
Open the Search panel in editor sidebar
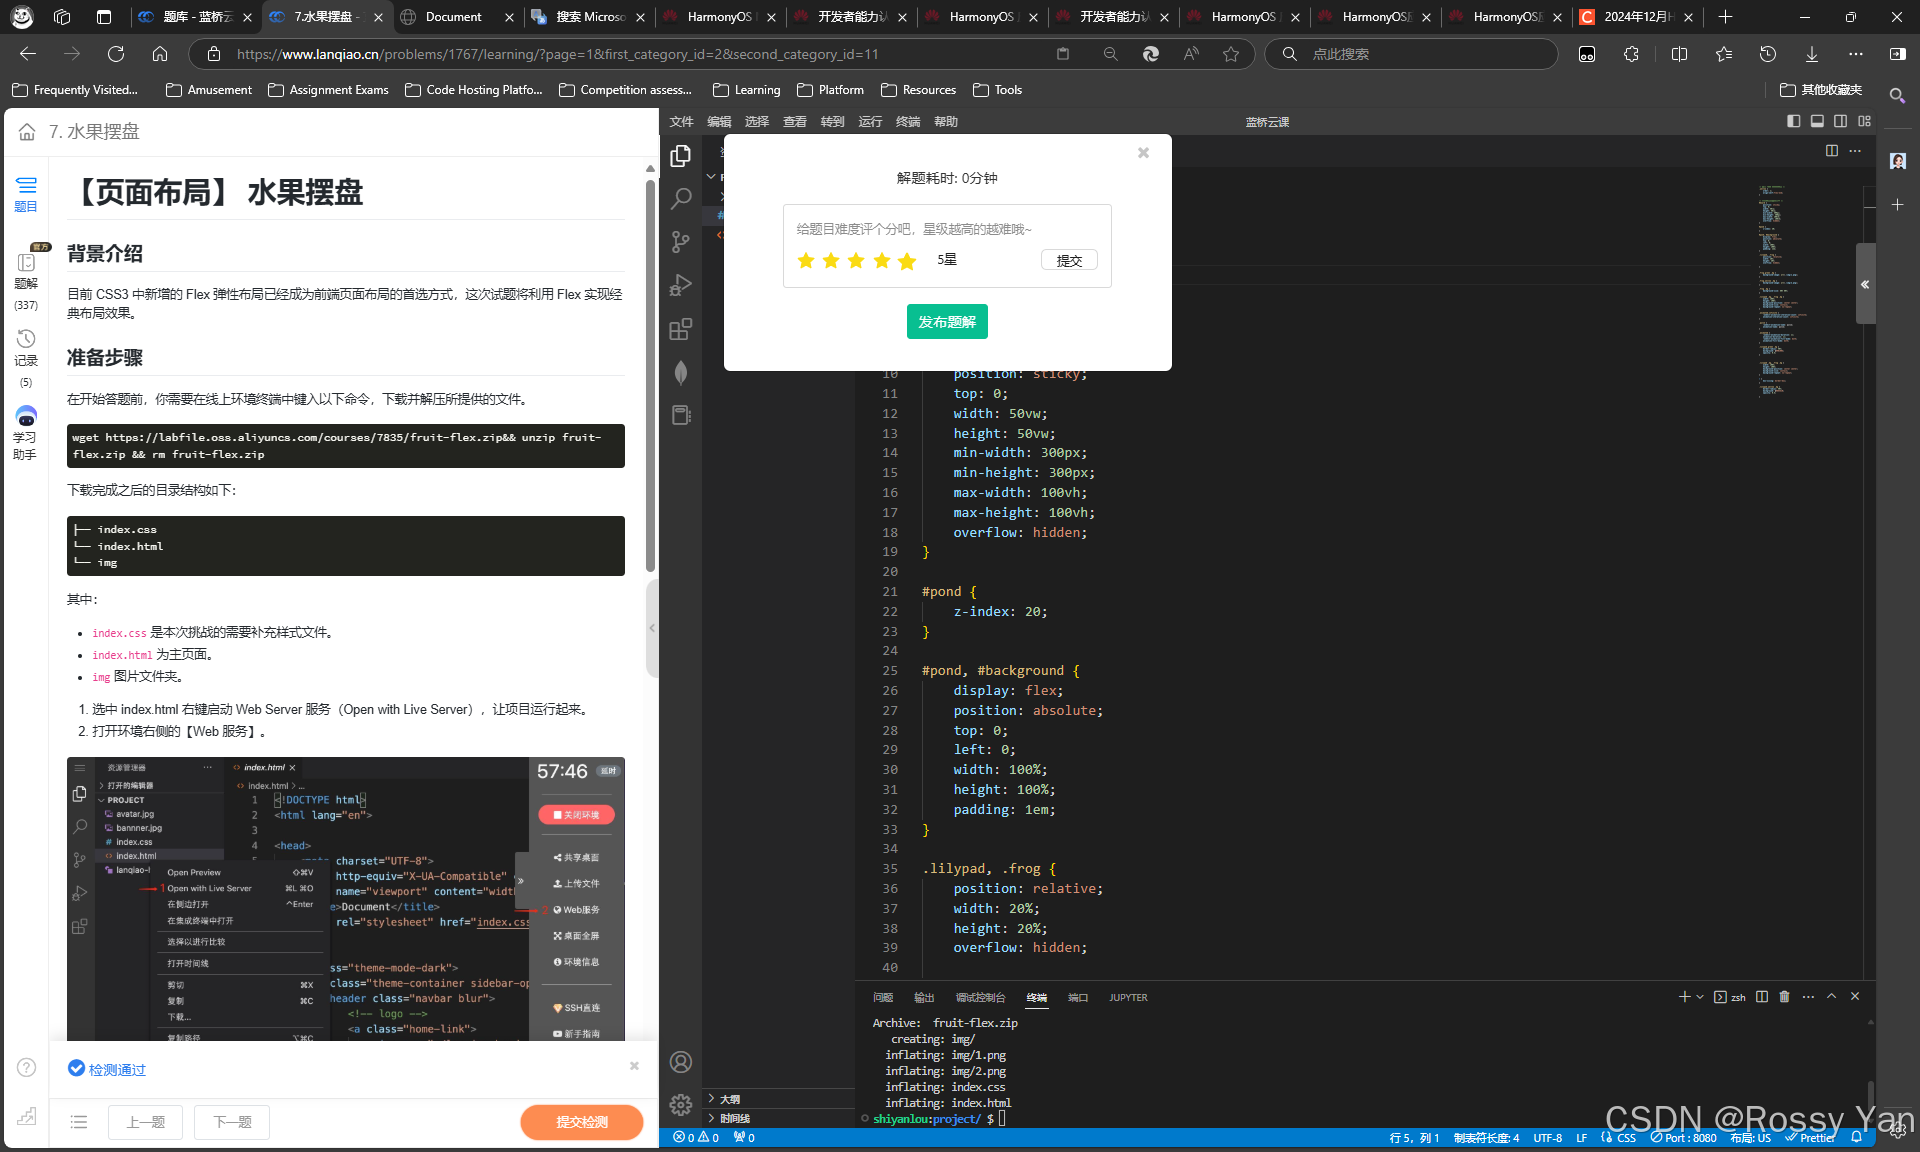[x=681, y=199]
